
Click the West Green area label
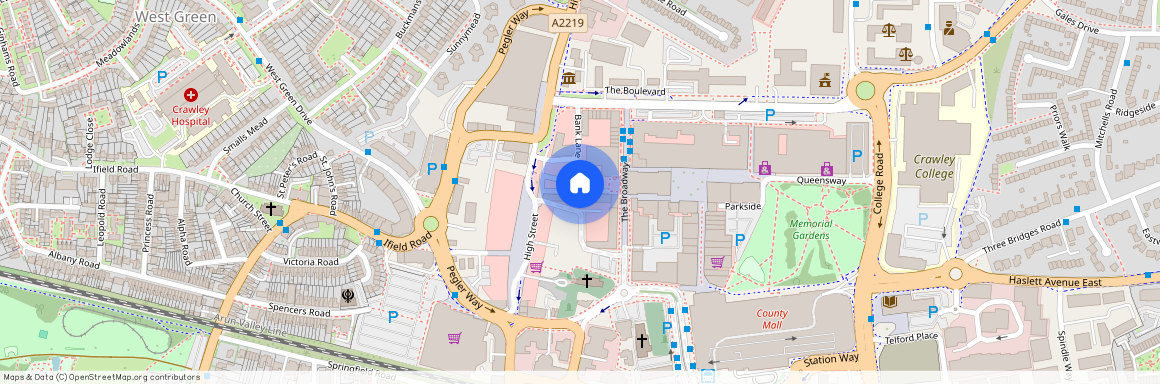175,16
